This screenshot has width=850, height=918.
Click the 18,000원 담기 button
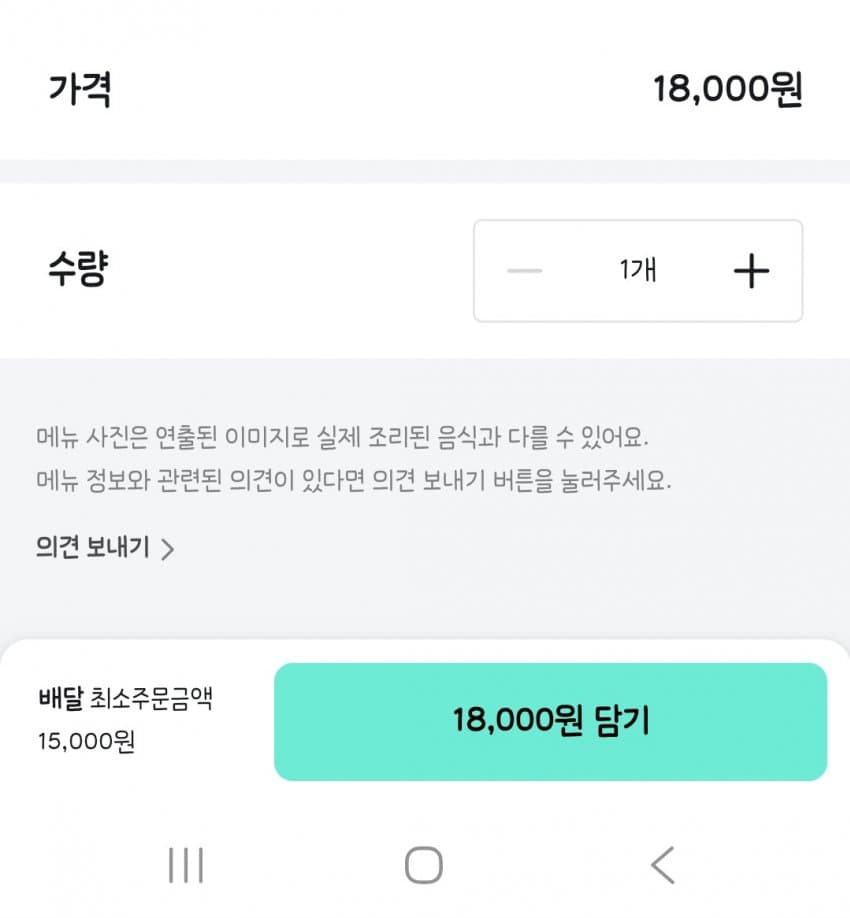click(x=550, y=721)
